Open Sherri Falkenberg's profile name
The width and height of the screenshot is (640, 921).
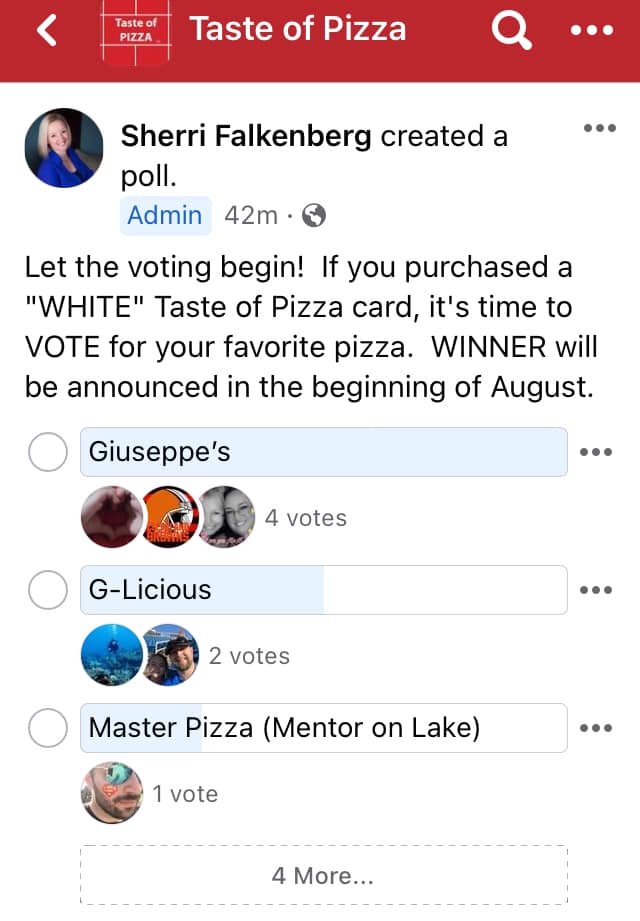click(247, 136)
